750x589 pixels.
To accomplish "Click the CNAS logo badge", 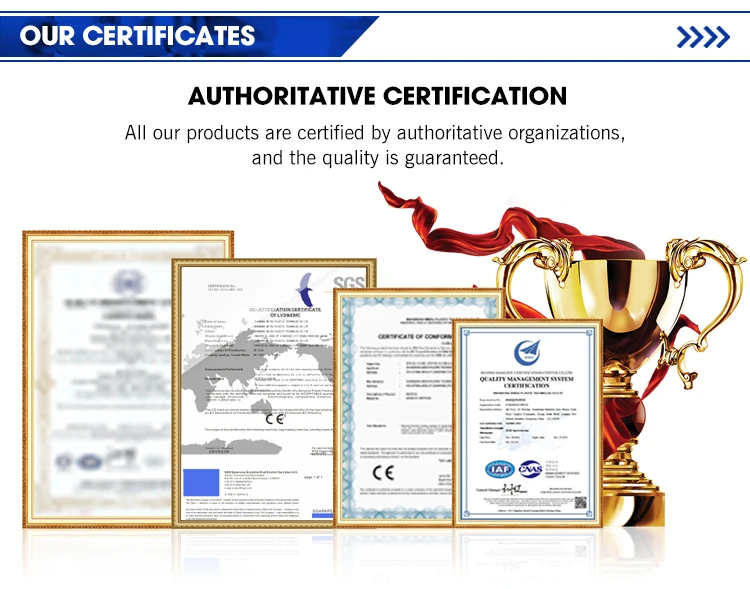I will [x=530, y=469].
